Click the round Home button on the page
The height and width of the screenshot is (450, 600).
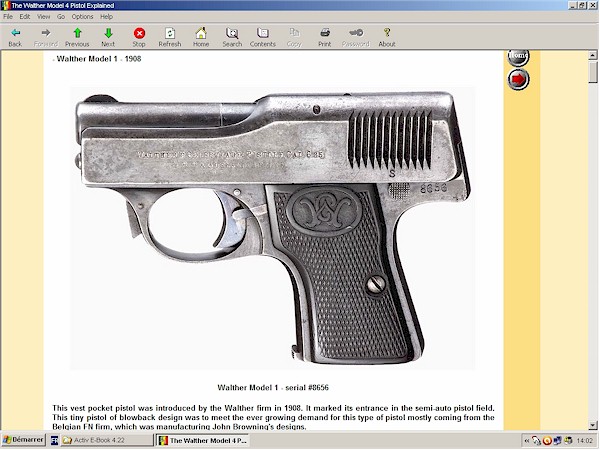tap(518, 57)
